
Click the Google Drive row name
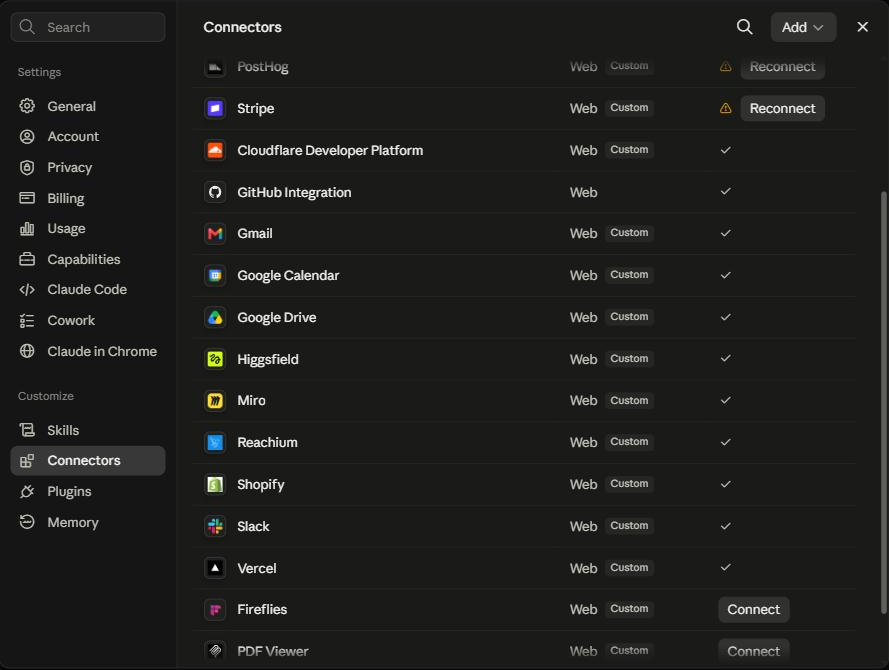pos(277,317)
